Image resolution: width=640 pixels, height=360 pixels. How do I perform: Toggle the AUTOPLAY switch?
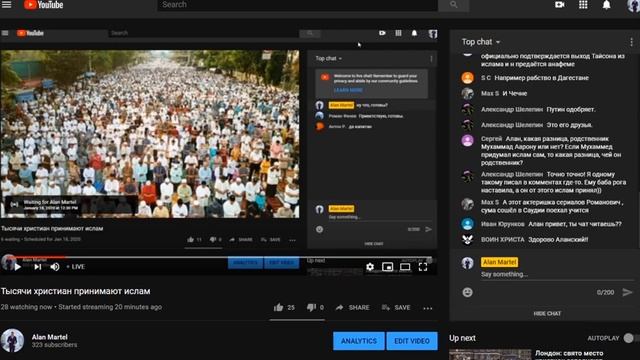click(631, 338)
